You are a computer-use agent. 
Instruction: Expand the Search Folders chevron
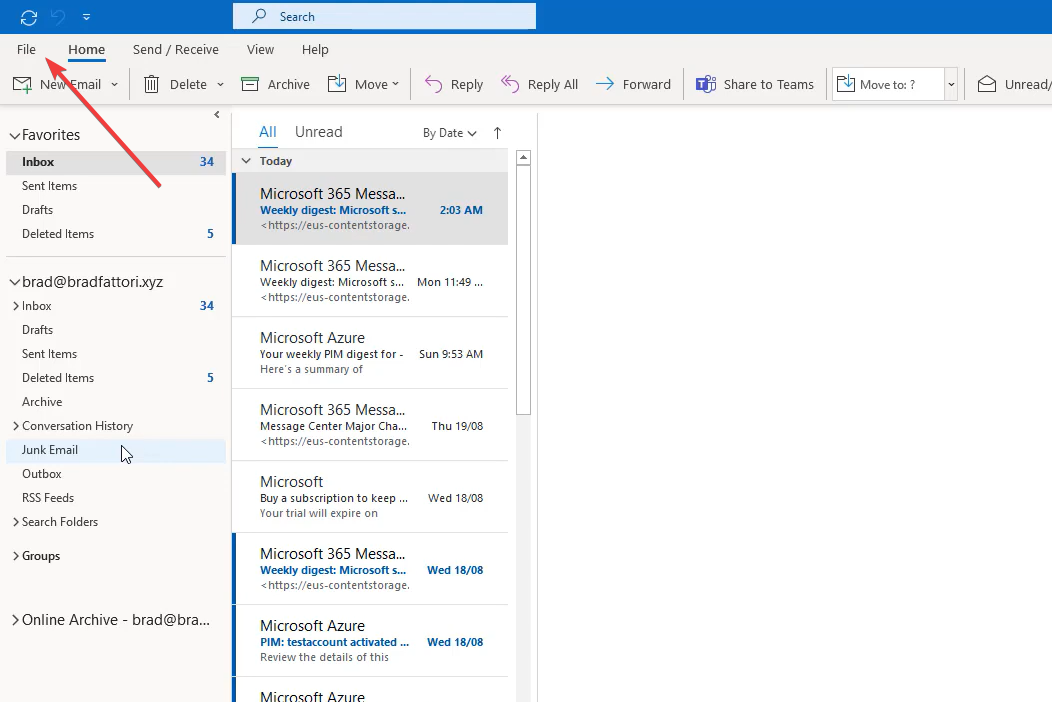[15, 522]
